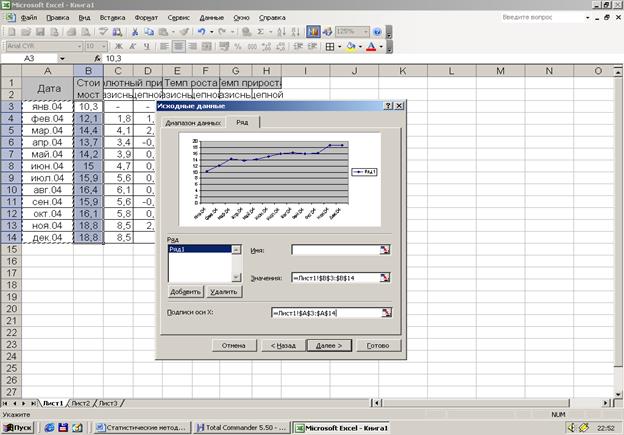Viewport: 624px width, 435px height.
Task: Click the dialog help question mark button
Action: click(x=388, y=106)
